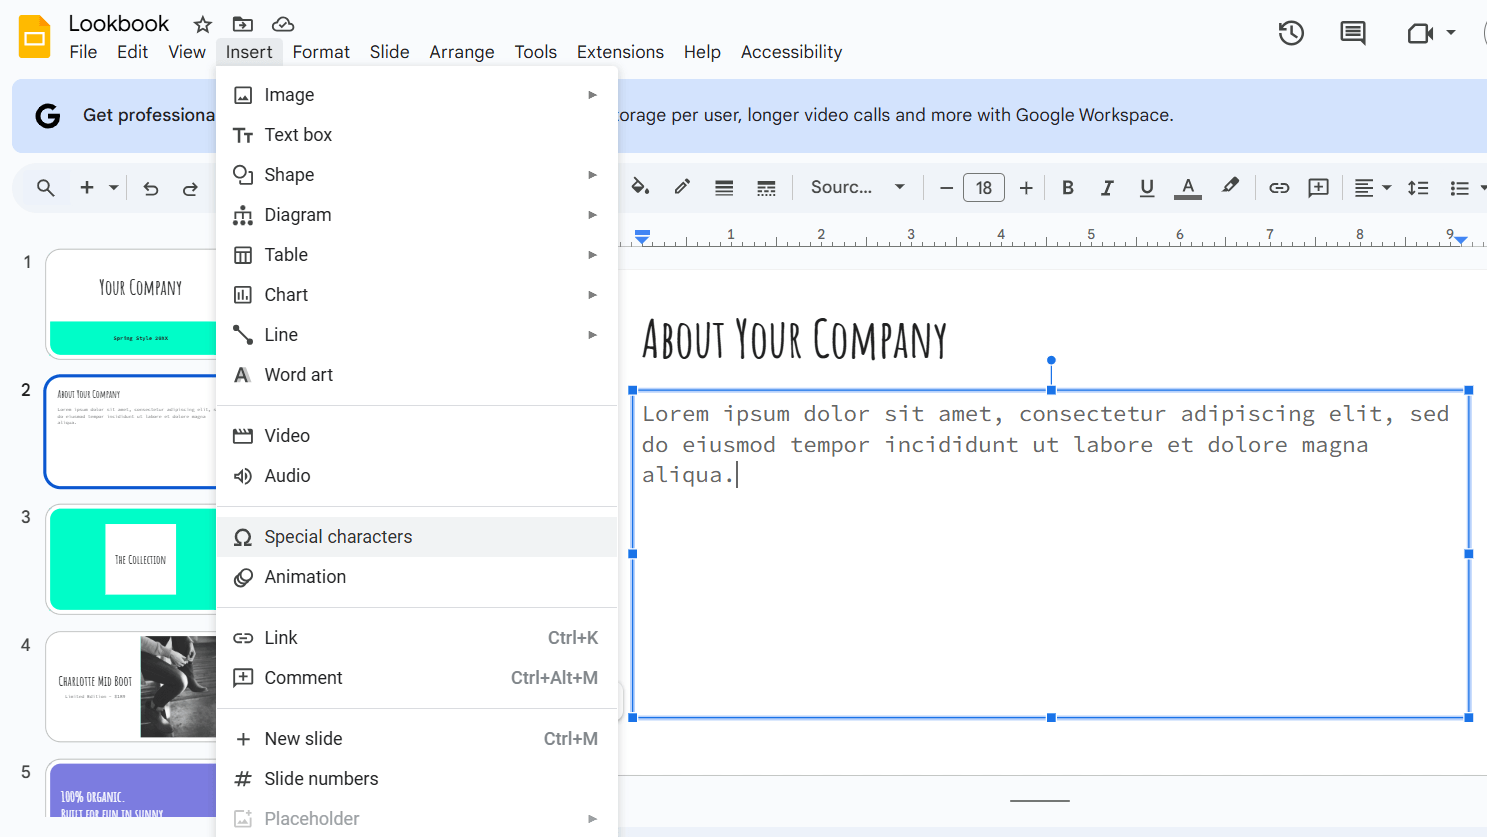Select the border color pencil tool
This screenshot has height=837, width=1487.
click(682, 187)
